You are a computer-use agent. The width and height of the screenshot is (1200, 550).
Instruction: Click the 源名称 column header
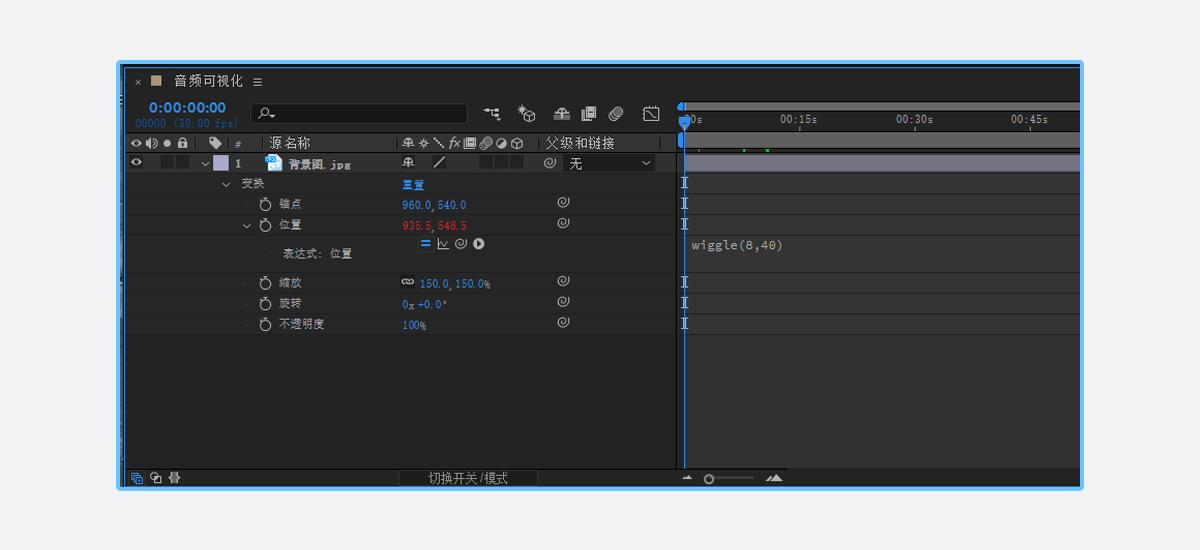coord(290,144)
